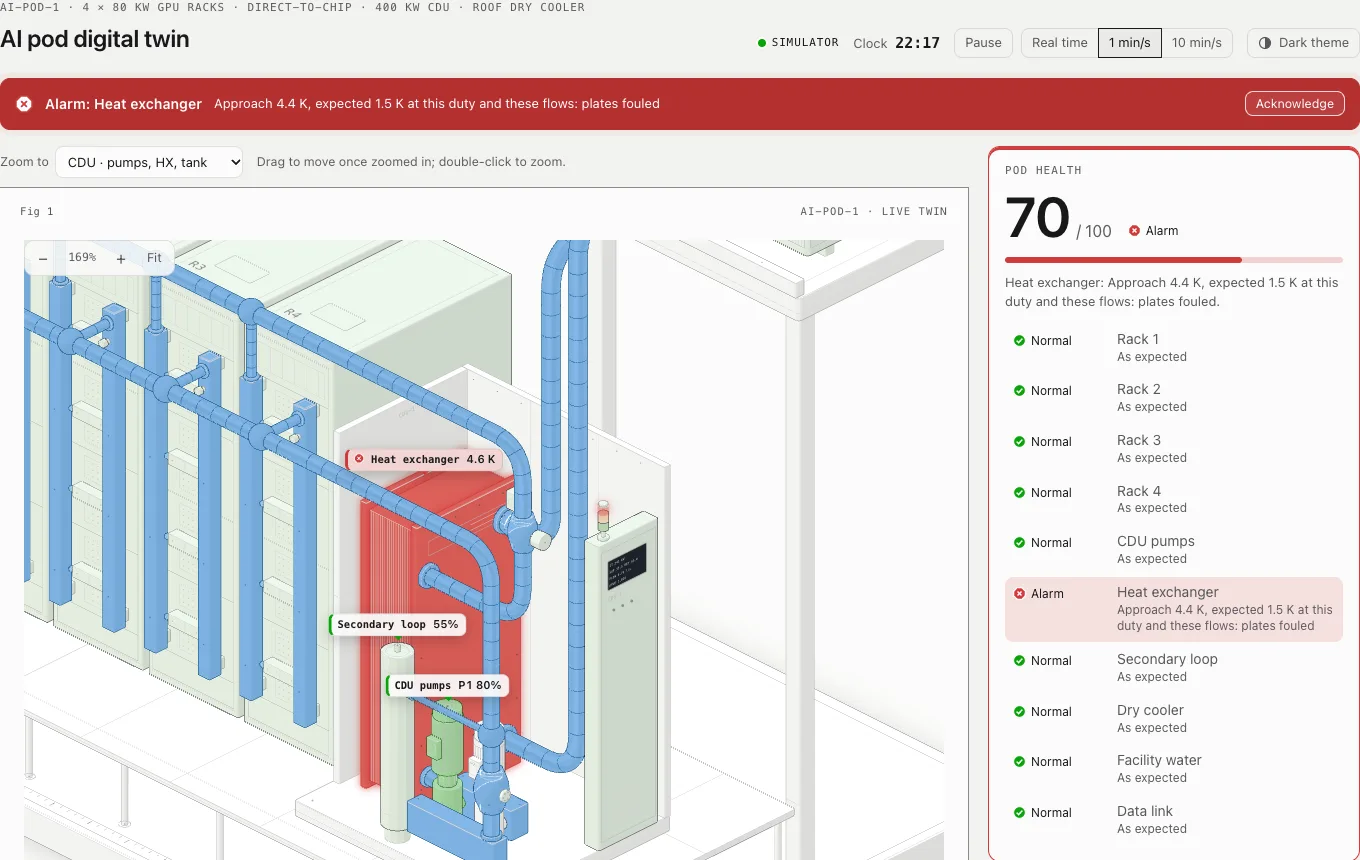Click the clock value 22:17
This screenshot has height=860, width=1360.
917,43
